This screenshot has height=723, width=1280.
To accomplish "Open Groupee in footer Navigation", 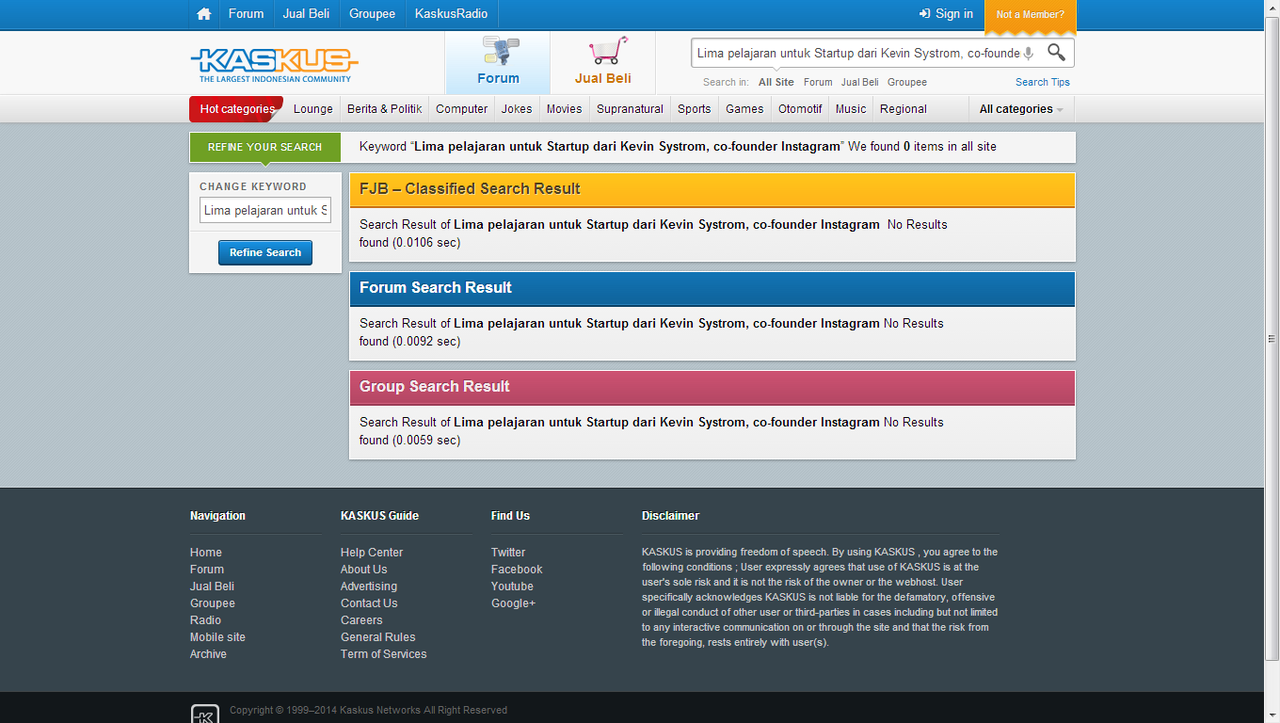I will 212,603.
